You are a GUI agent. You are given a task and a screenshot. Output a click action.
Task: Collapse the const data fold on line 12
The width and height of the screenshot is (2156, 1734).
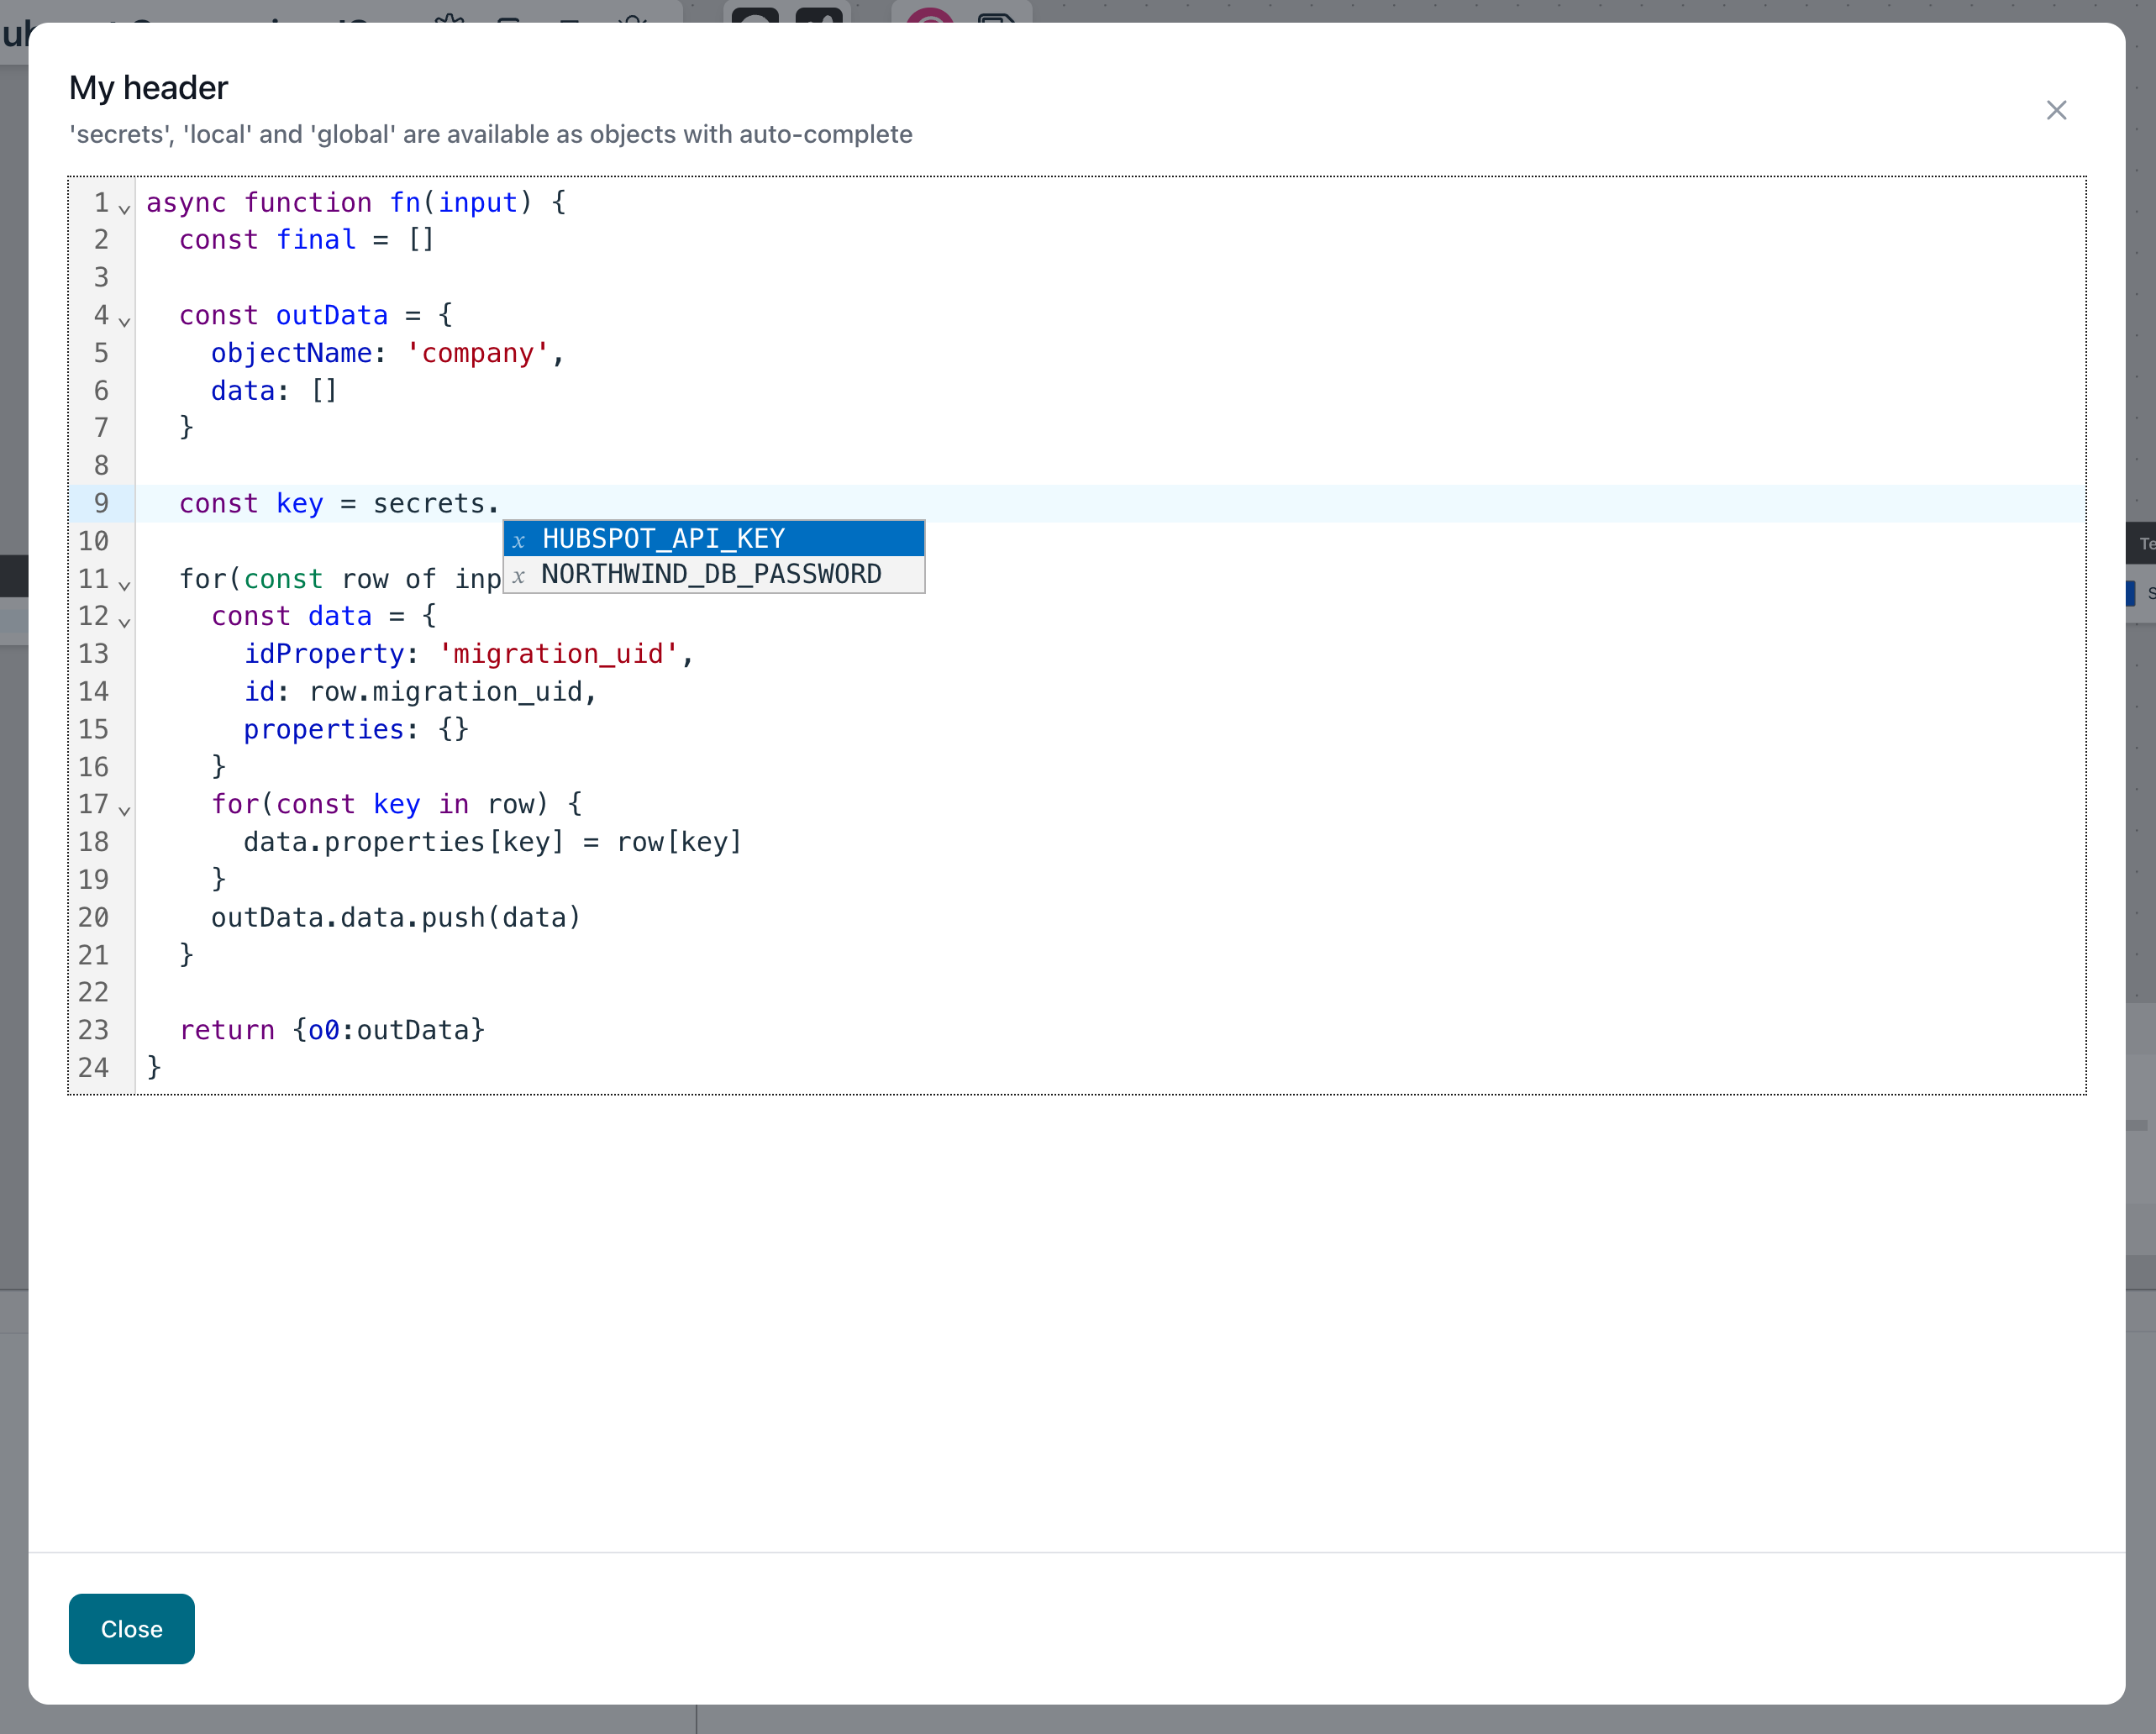click(124, 622)
